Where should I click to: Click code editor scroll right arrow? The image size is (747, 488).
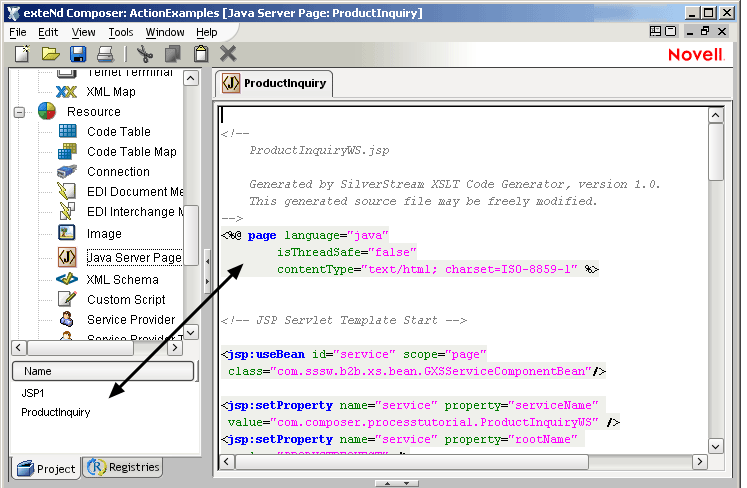click(x=699, y=461)
